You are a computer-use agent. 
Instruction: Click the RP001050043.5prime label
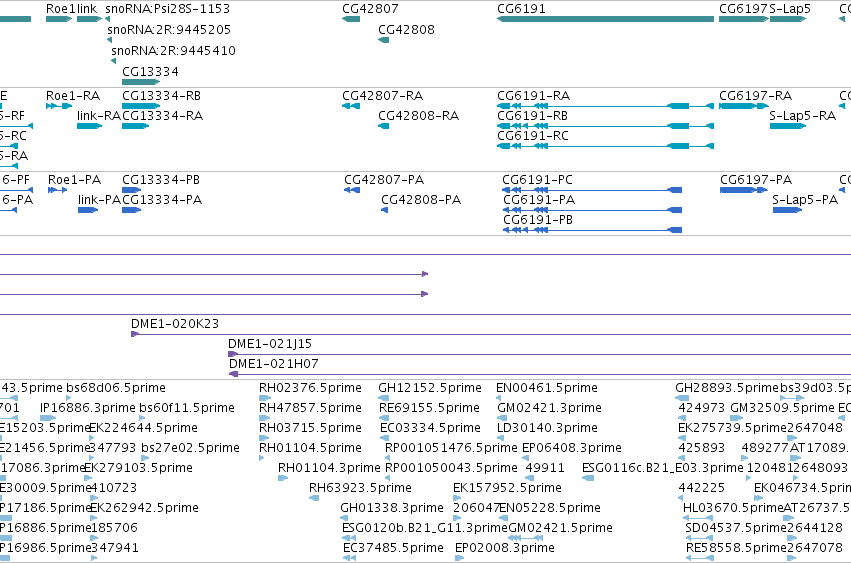(x=451, y=468)
